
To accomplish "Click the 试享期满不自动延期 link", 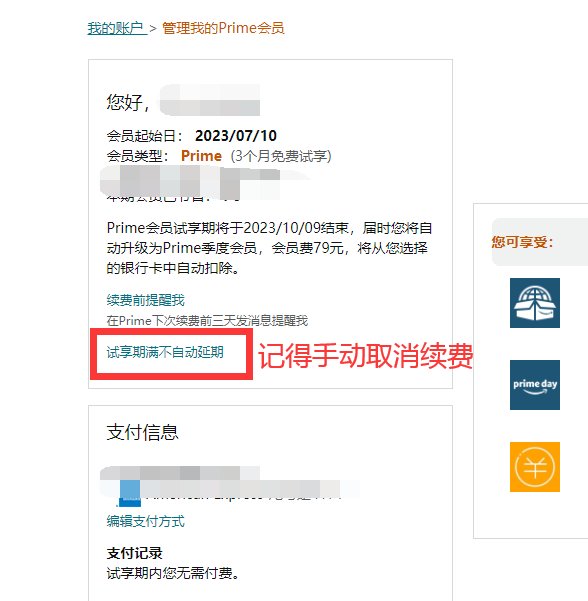I will pyautogui.click(x=165, y=352).
